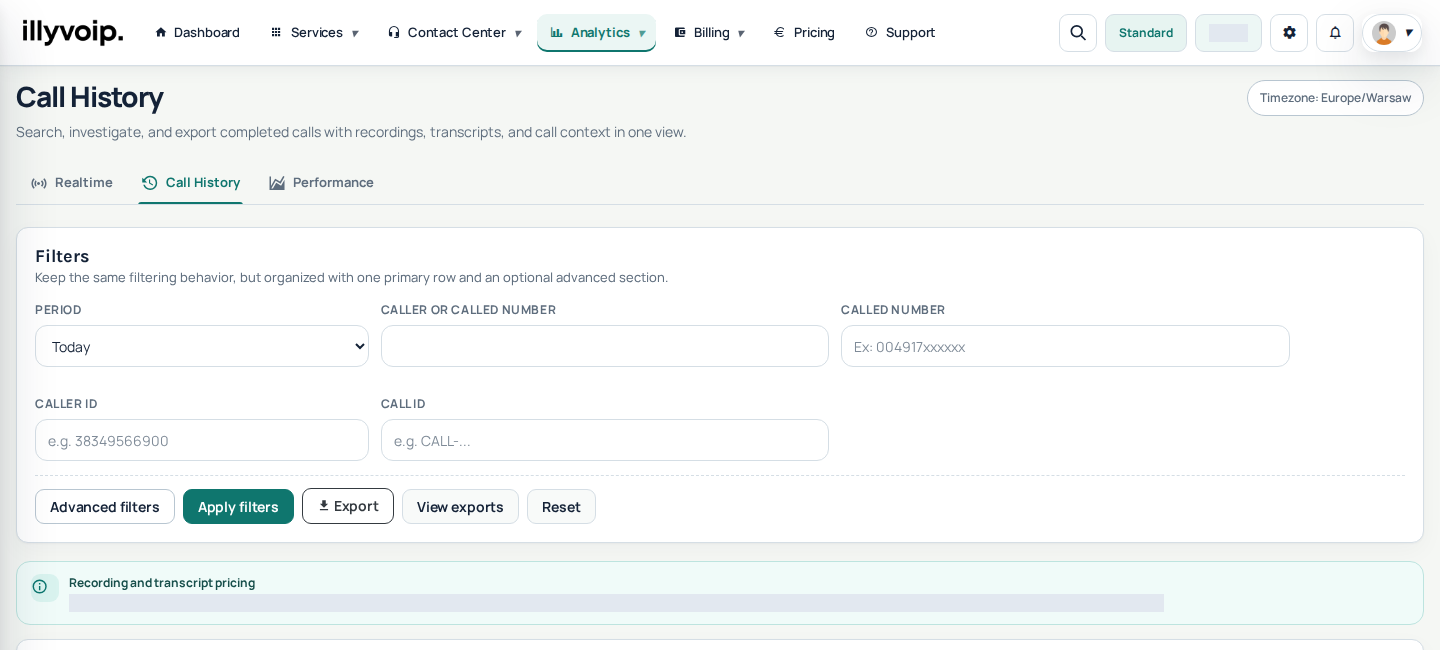Image resolution: width=1440 pixels, height=650 pixels.
Task: Expand the account menu arrow
Action: [1409, 33]
